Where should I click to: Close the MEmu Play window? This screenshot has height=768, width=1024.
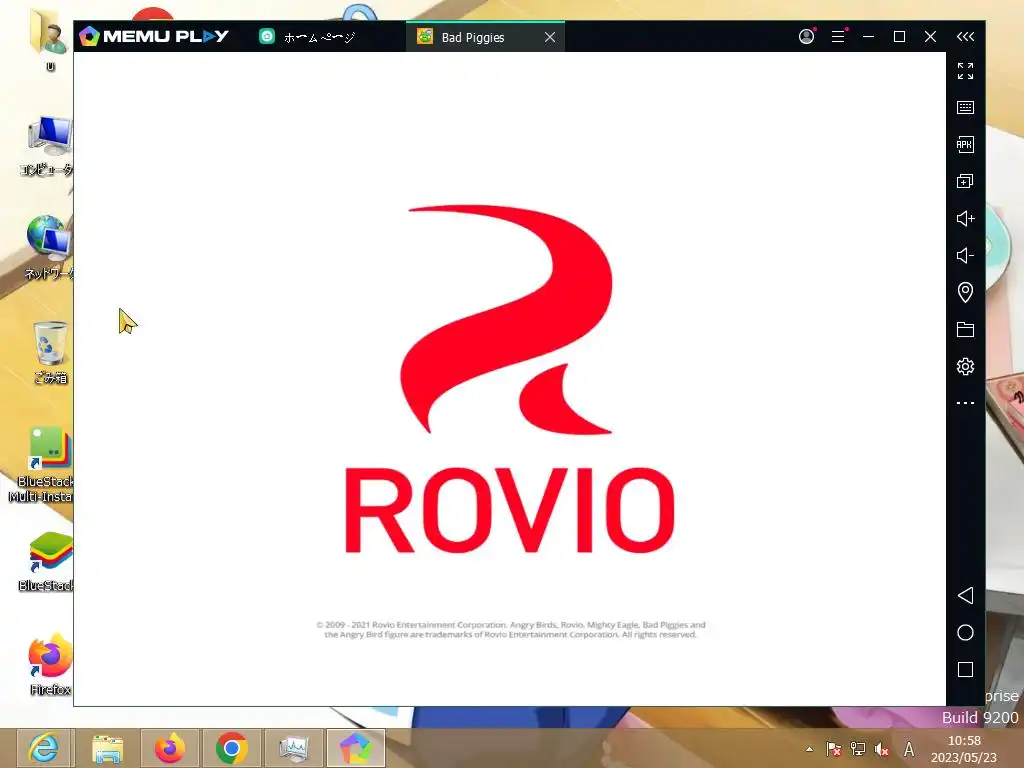pos(930,37)
